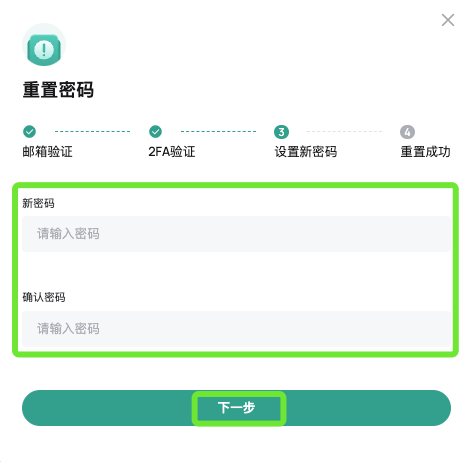Click the 新密码 field label

38,203
